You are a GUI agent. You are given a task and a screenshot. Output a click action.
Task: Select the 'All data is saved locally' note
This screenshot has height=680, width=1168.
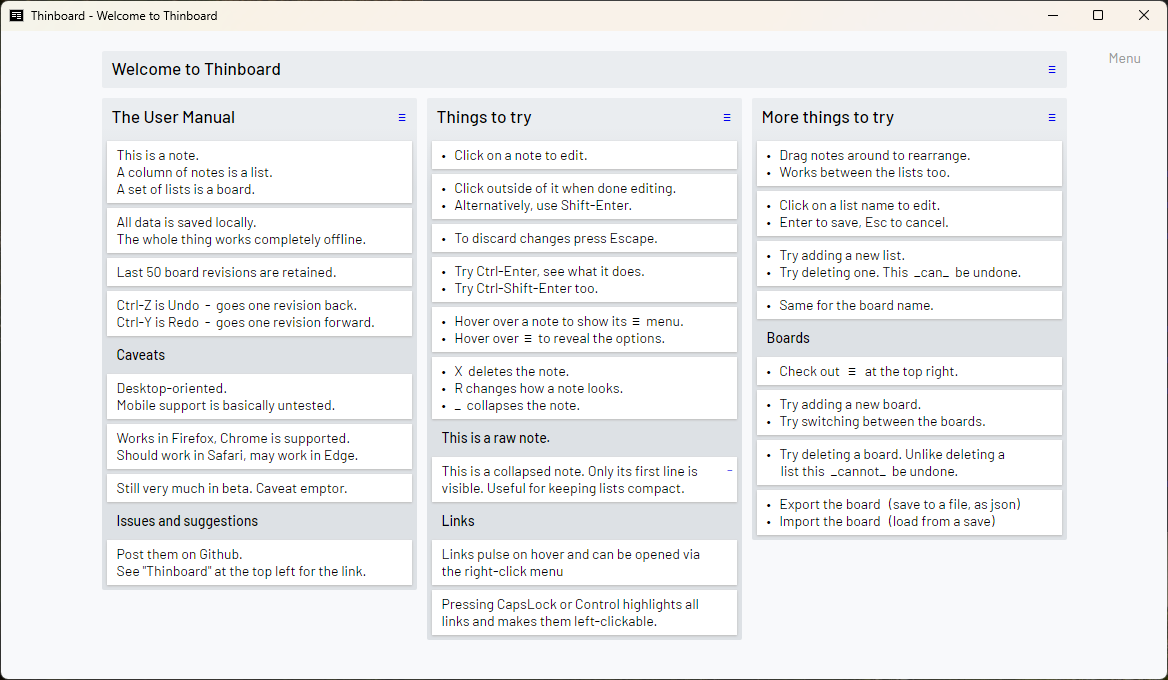pyautogui.click(x=259, y=231)
